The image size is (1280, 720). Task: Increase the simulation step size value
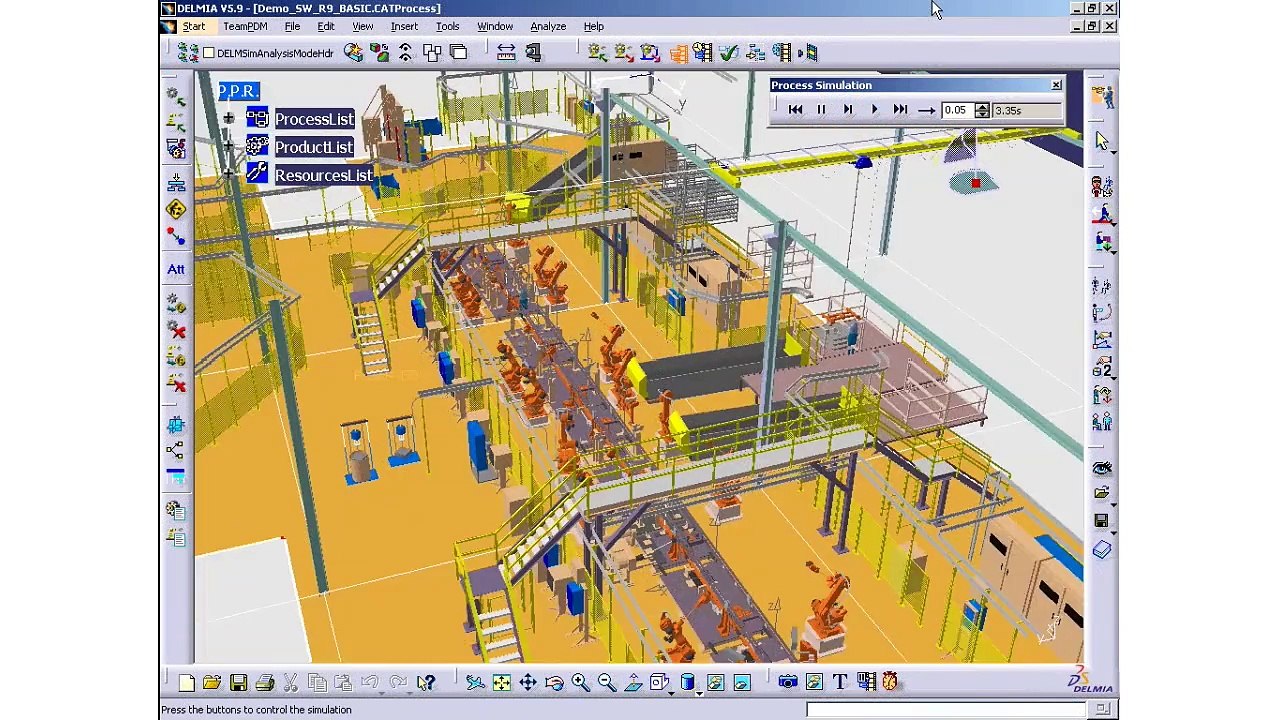tap(982, 106)
